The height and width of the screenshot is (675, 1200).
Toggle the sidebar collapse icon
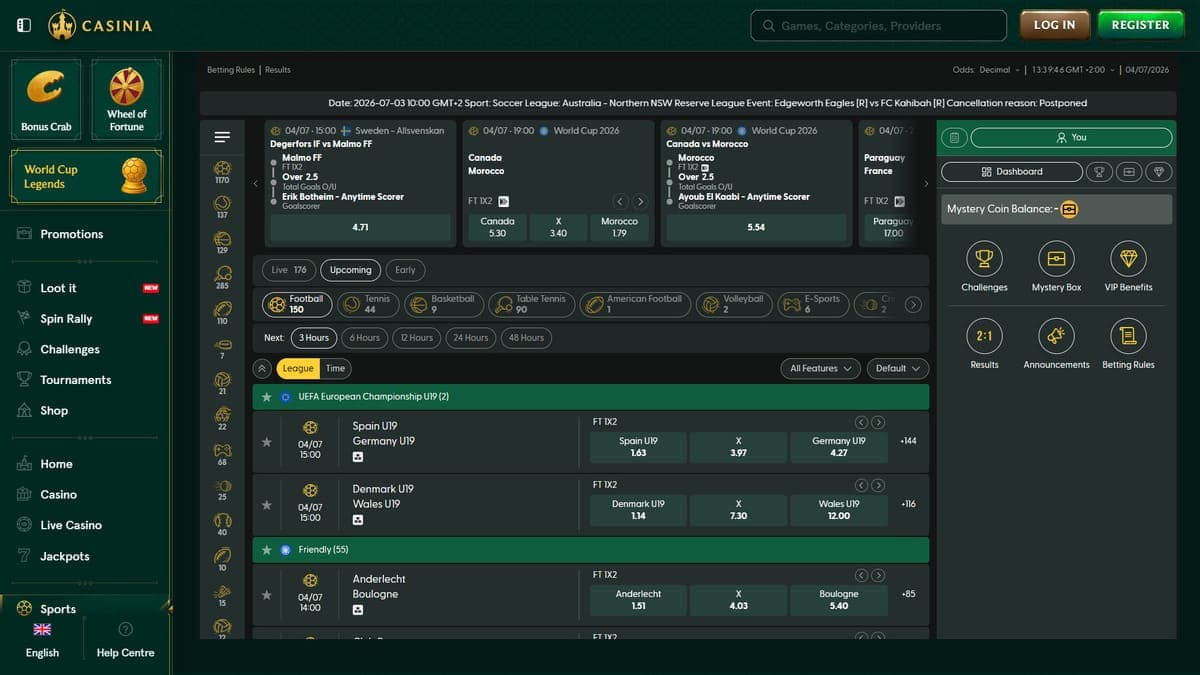click(x=25, y=25)
